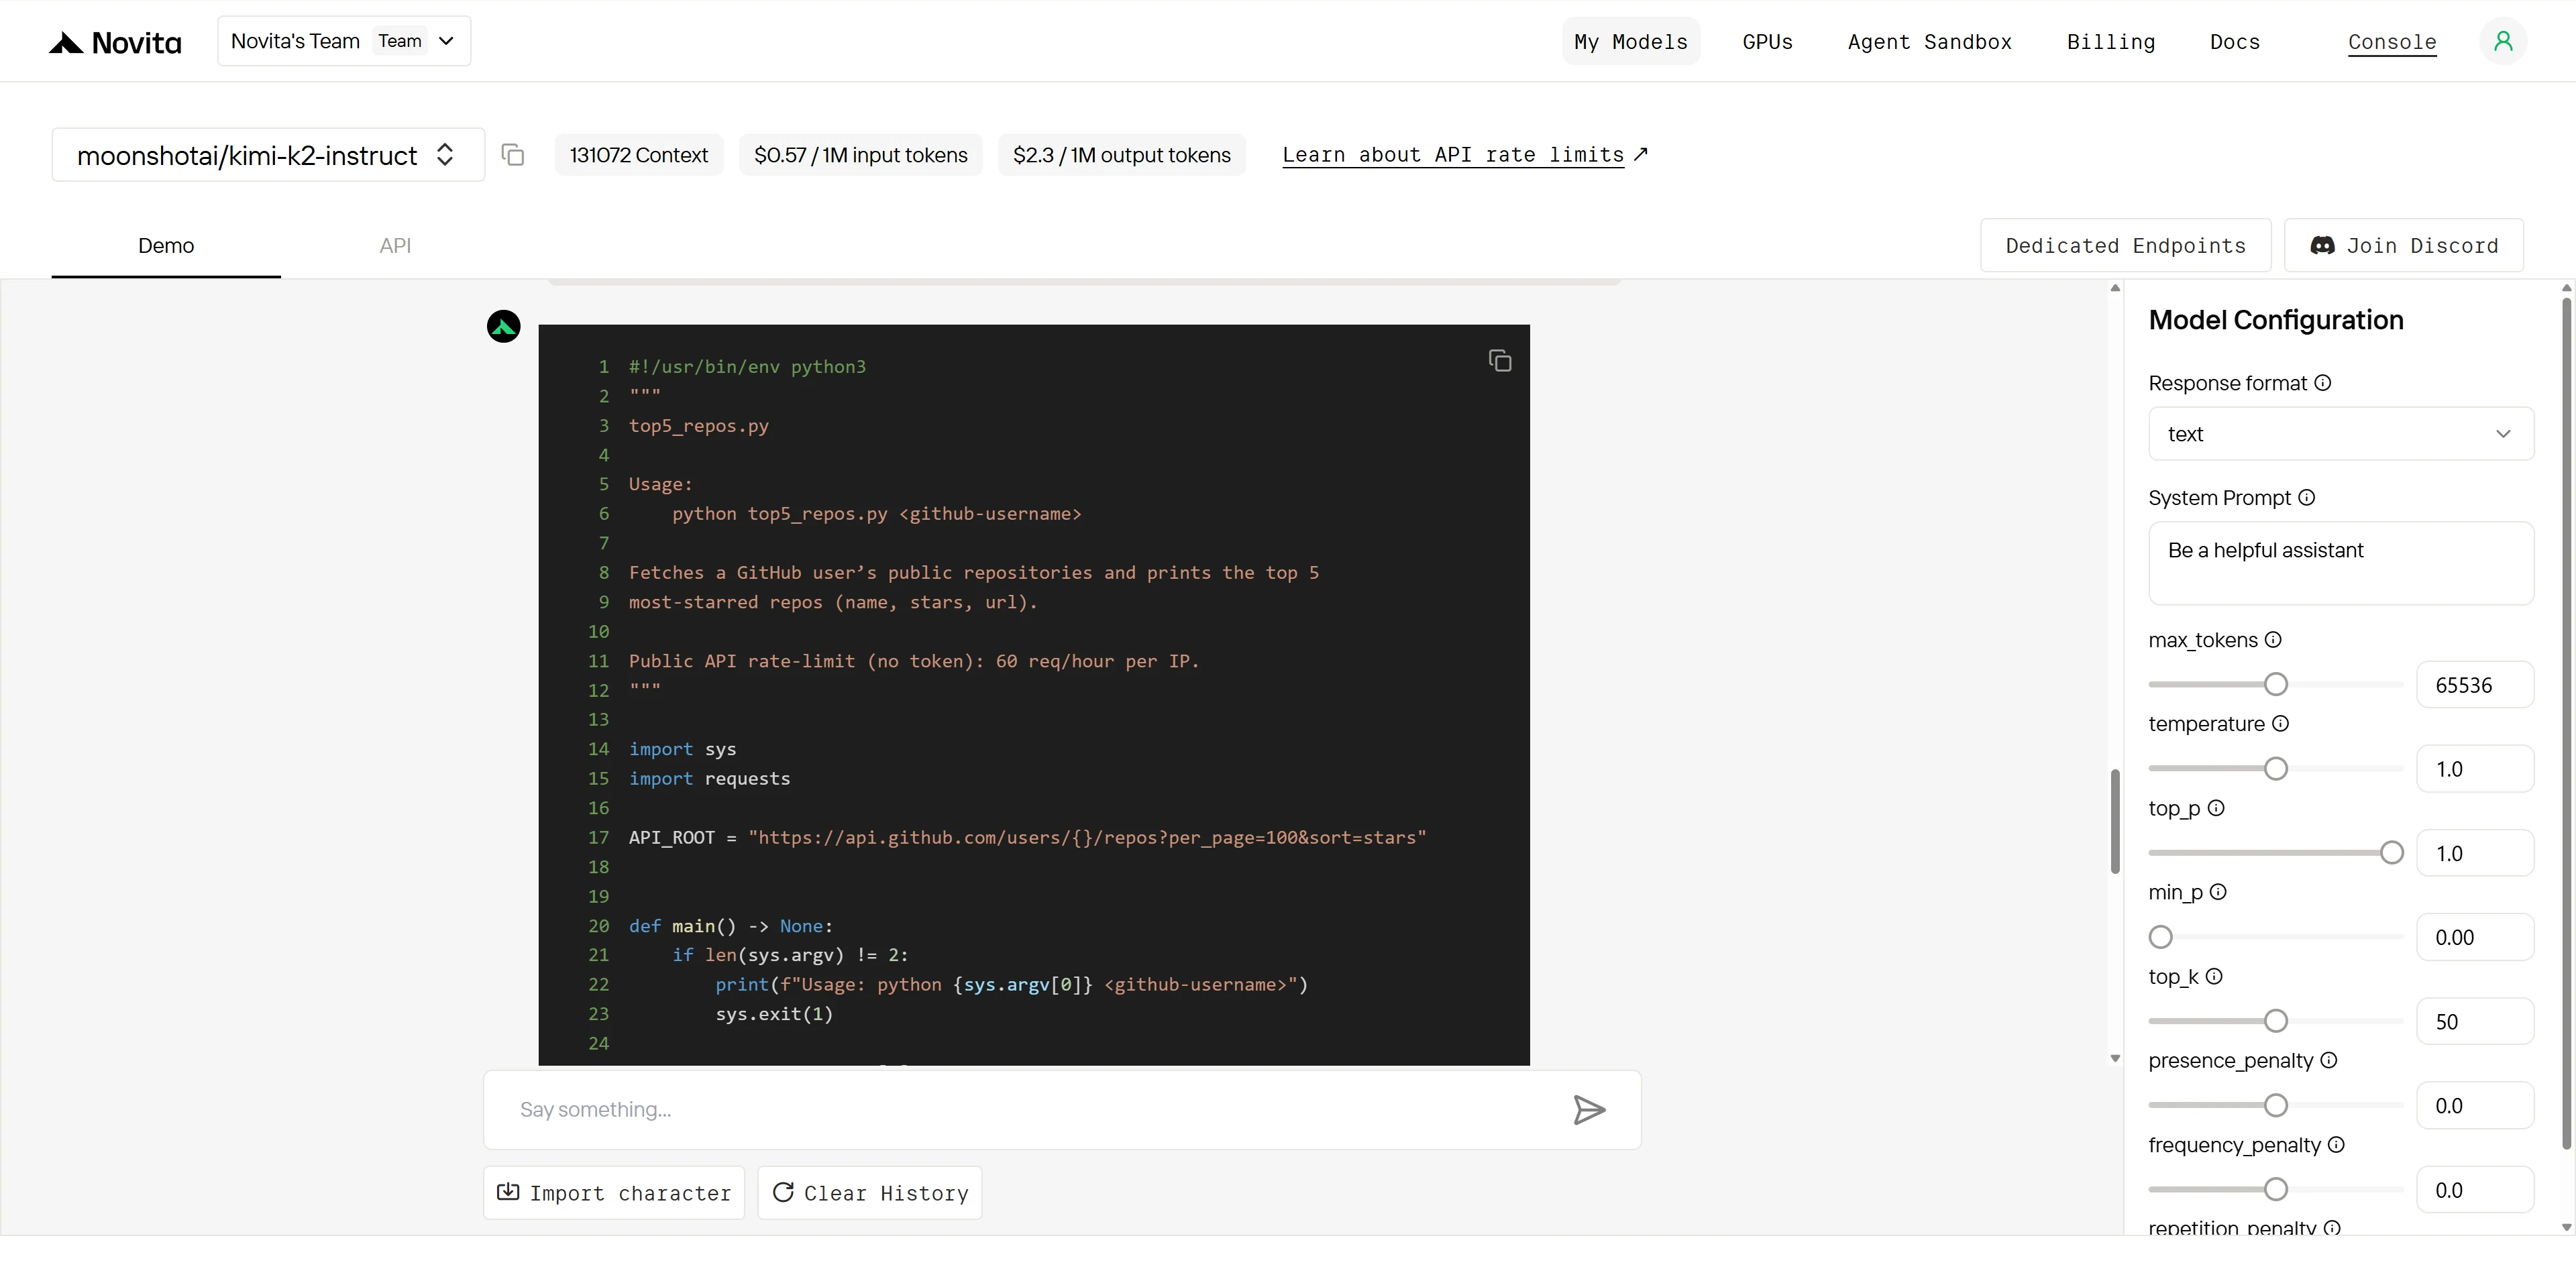Click the $2.3 / 1M output tokens badge
This screenshot has height=1279, width=2576.
[x=1122, y=155]
